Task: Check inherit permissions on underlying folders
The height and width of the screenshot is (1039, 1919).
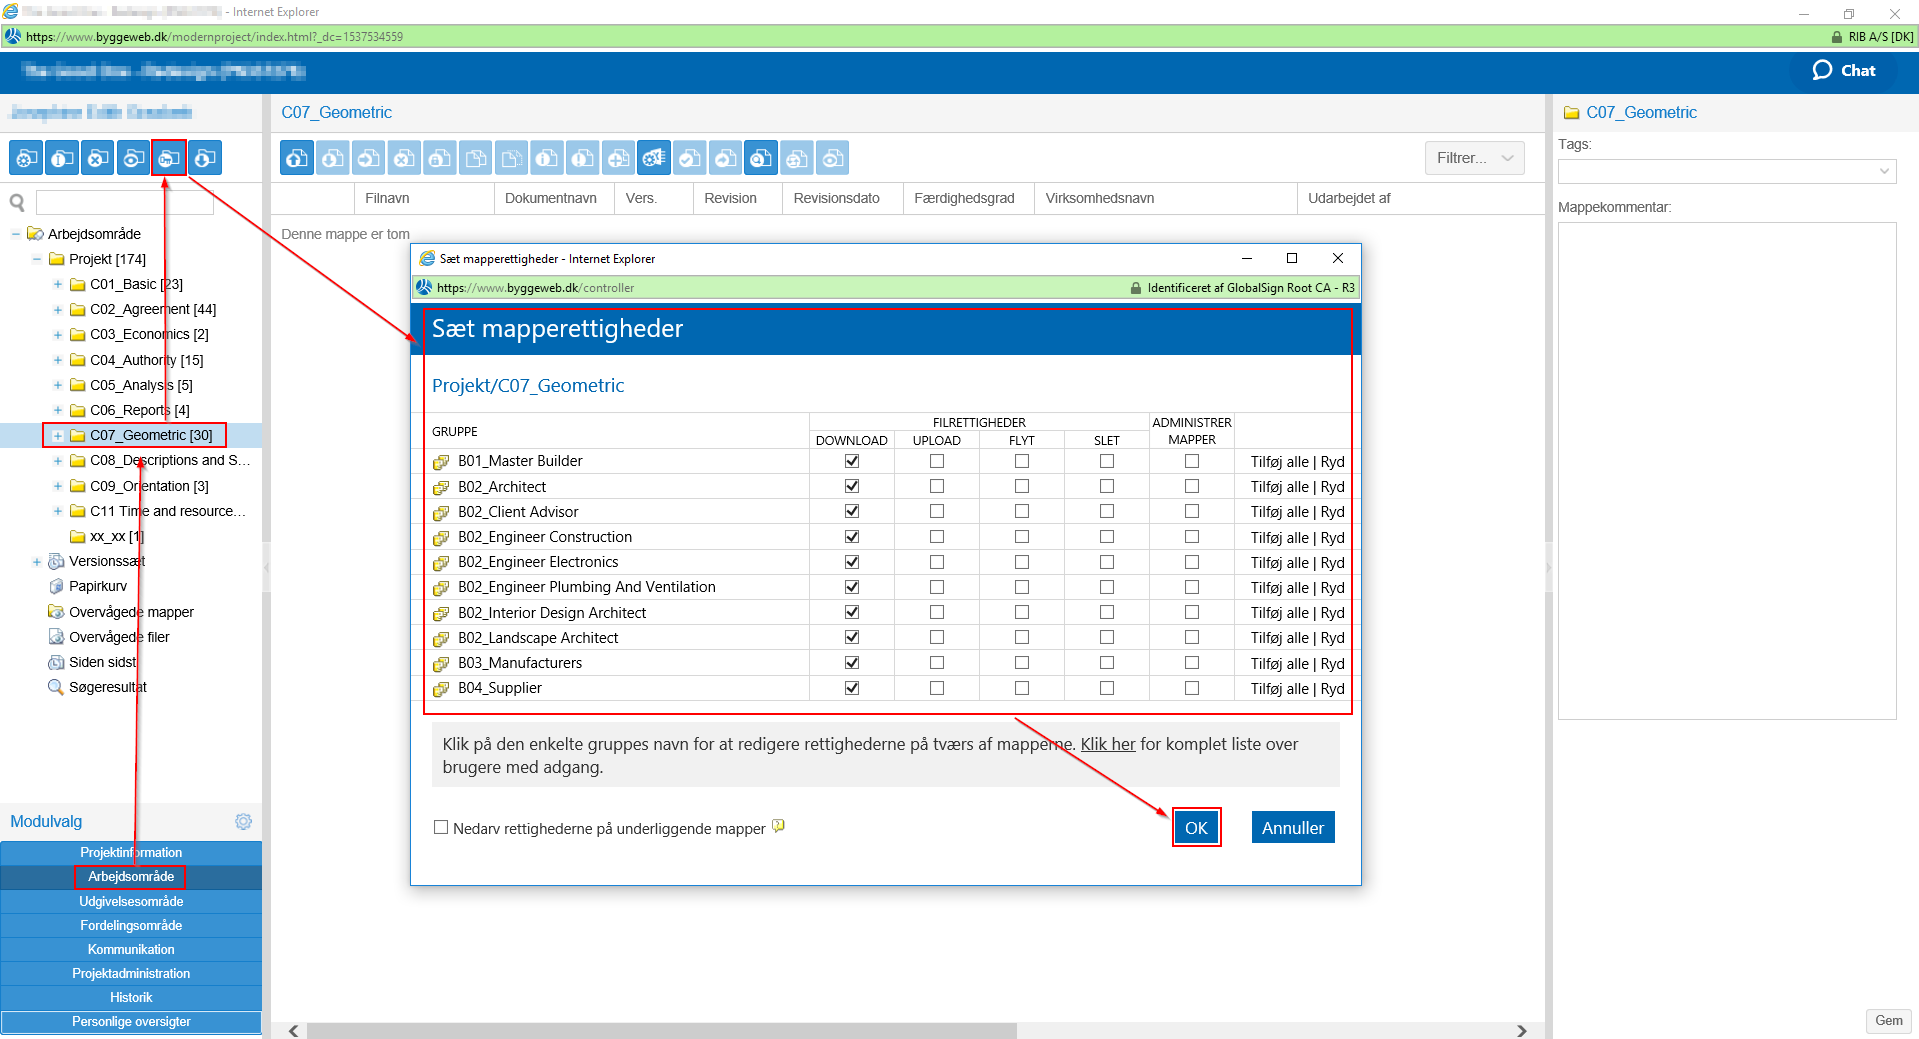Action: click(x=441, y=827)
